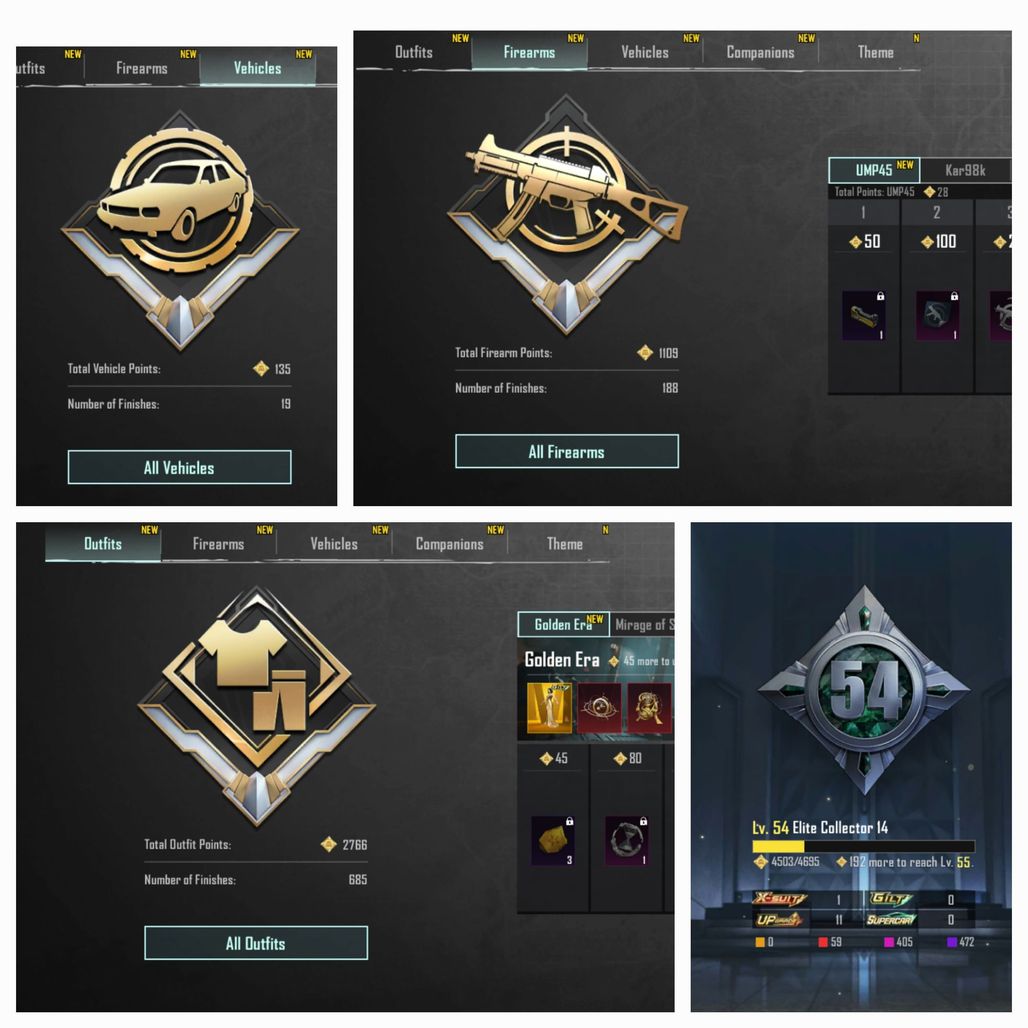
Task: Select the Mirage of S set tab
Action: point(643,624)
